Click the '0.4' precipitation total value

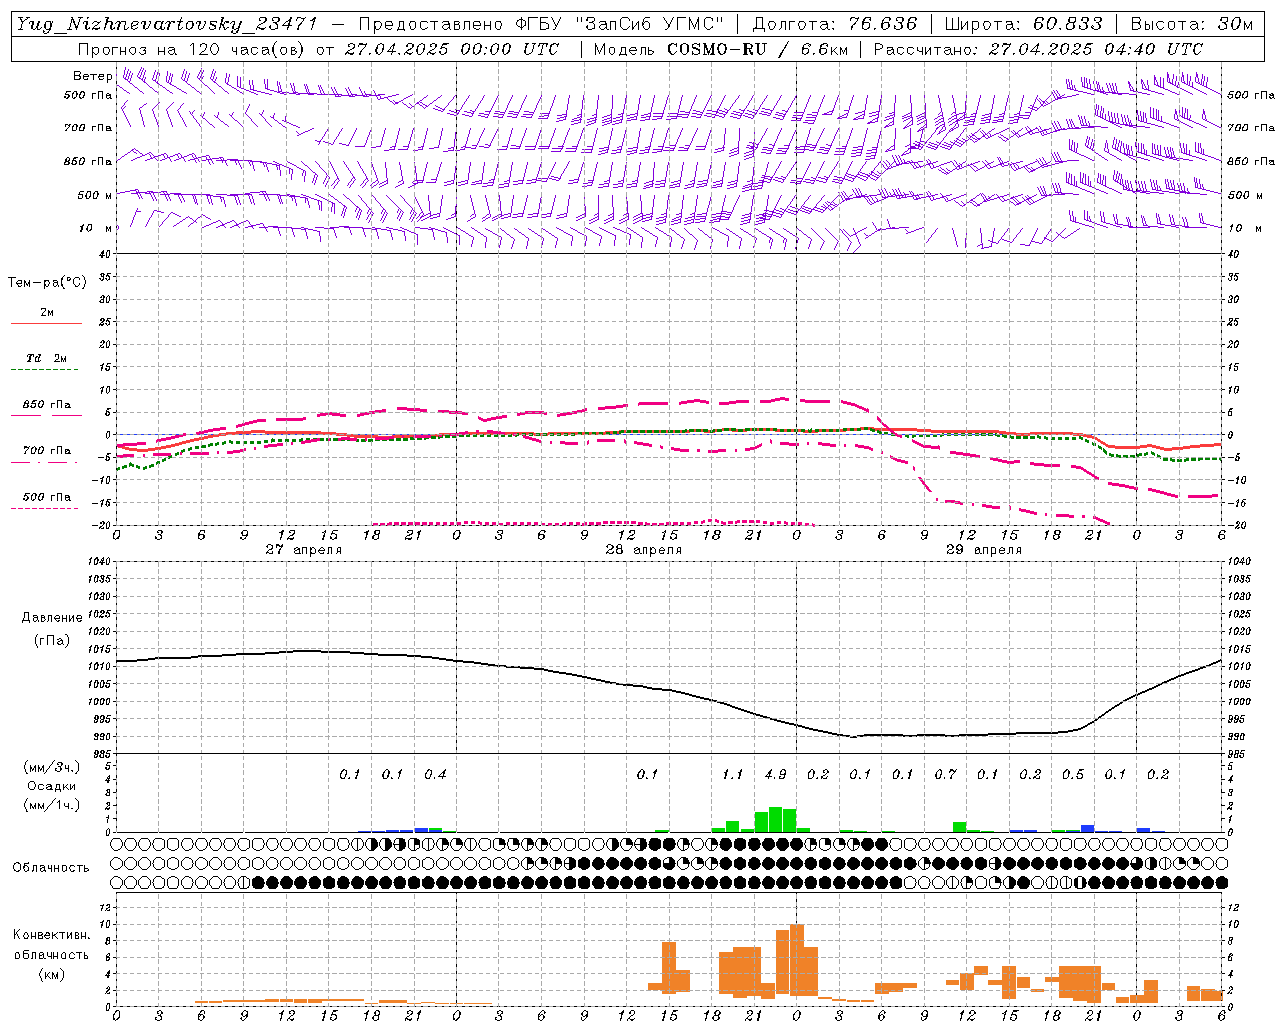coord(435,775)
